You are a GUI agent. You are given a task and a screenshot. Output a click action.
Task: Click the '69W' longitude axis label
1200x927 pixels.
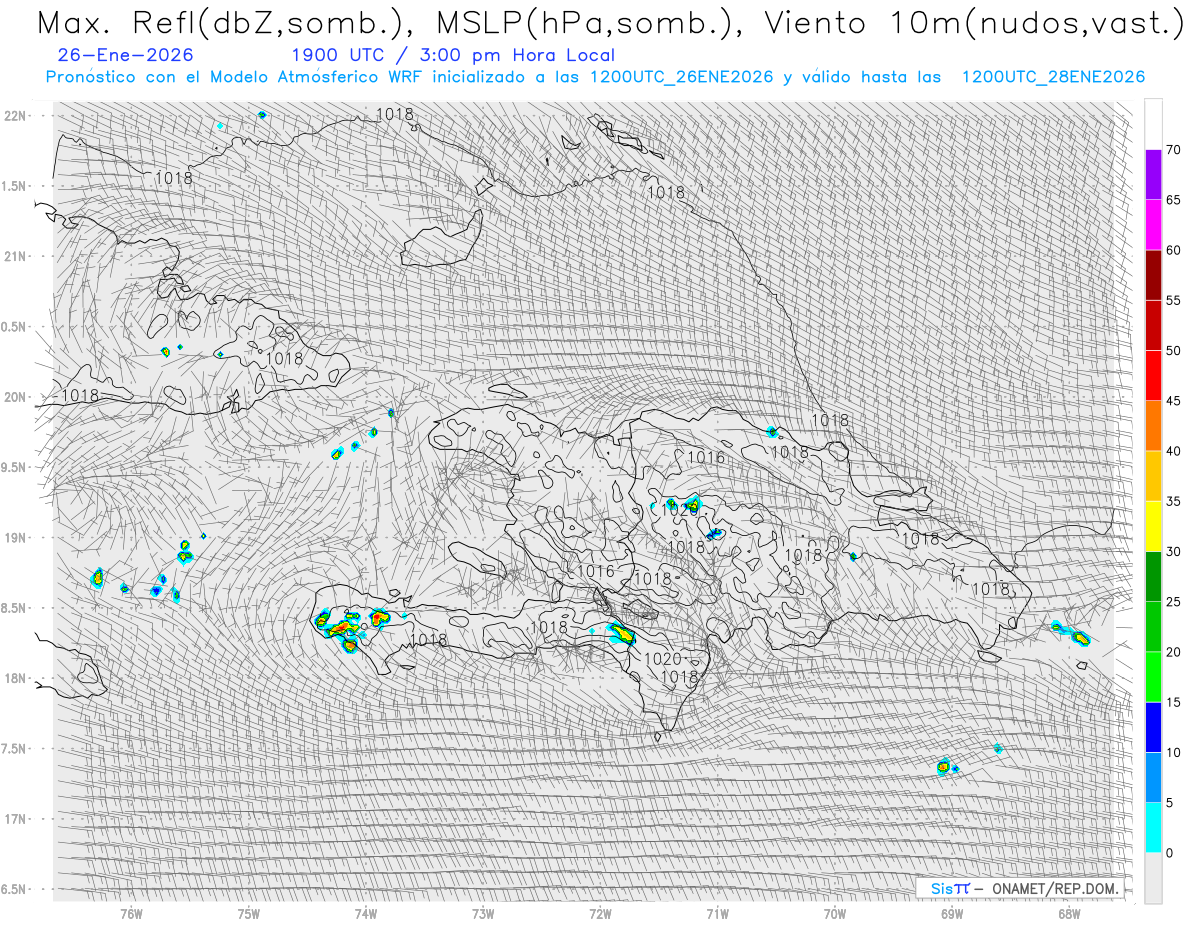coord(951,913)
